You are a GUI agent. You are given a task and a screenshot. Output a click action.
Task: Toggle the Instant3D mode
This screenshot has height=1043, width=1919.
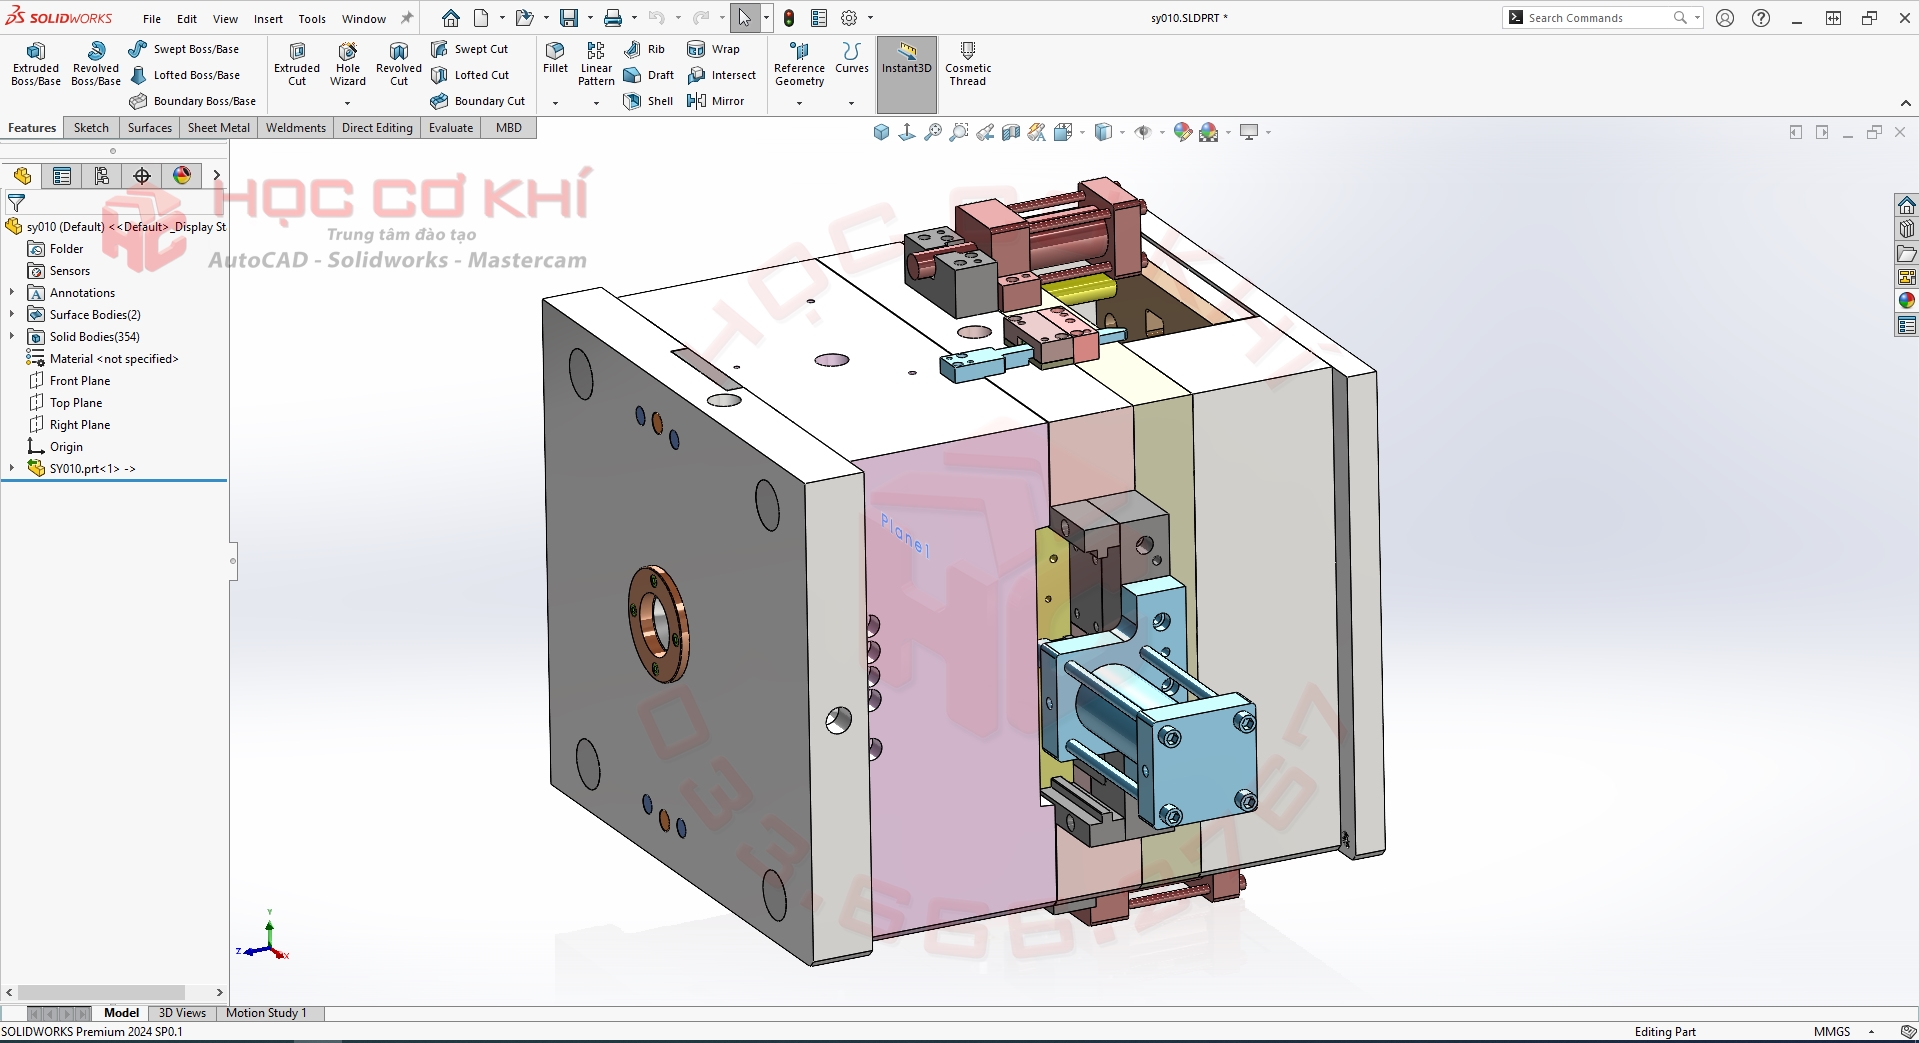[907, 75]
